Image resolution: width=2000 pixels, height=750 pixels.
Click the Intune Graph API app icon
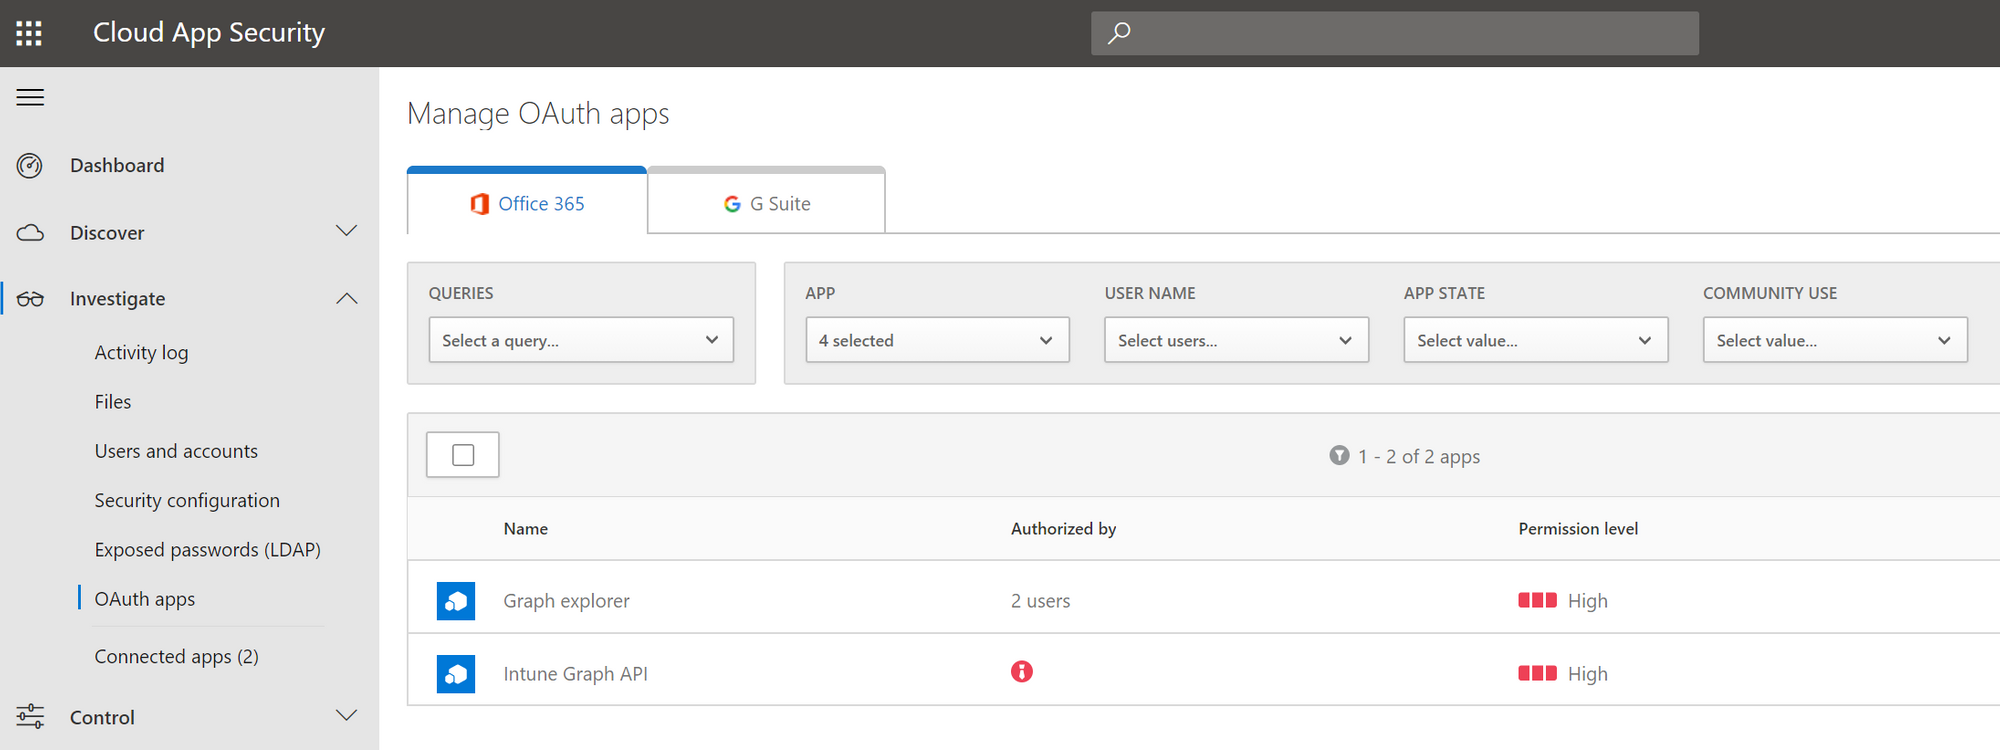[x=456, y=674]
